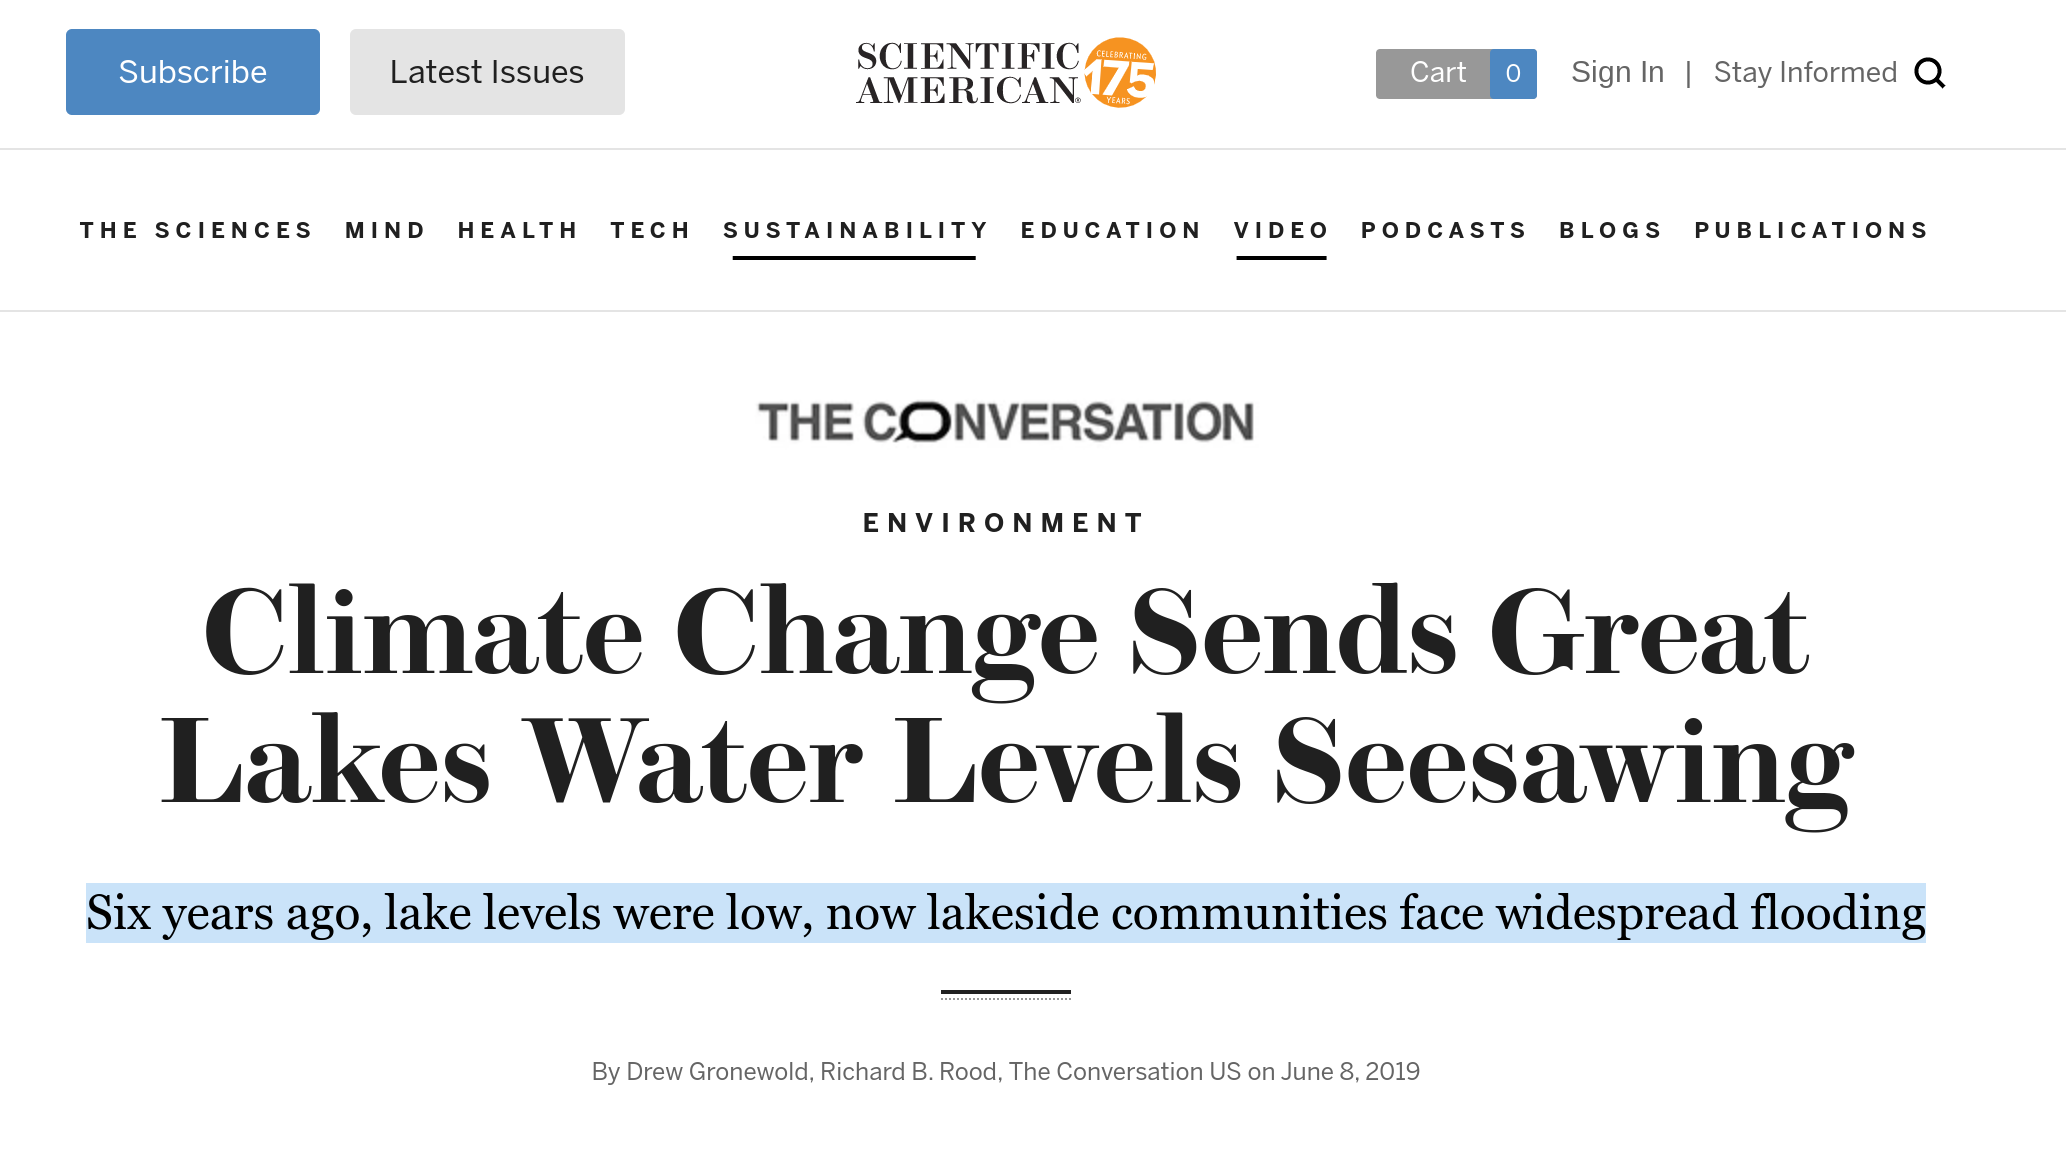The height and width of the screenshot is (1176, 2066).
Task: Open search with the magnifying glass icon
Action: coord(1929,73)
